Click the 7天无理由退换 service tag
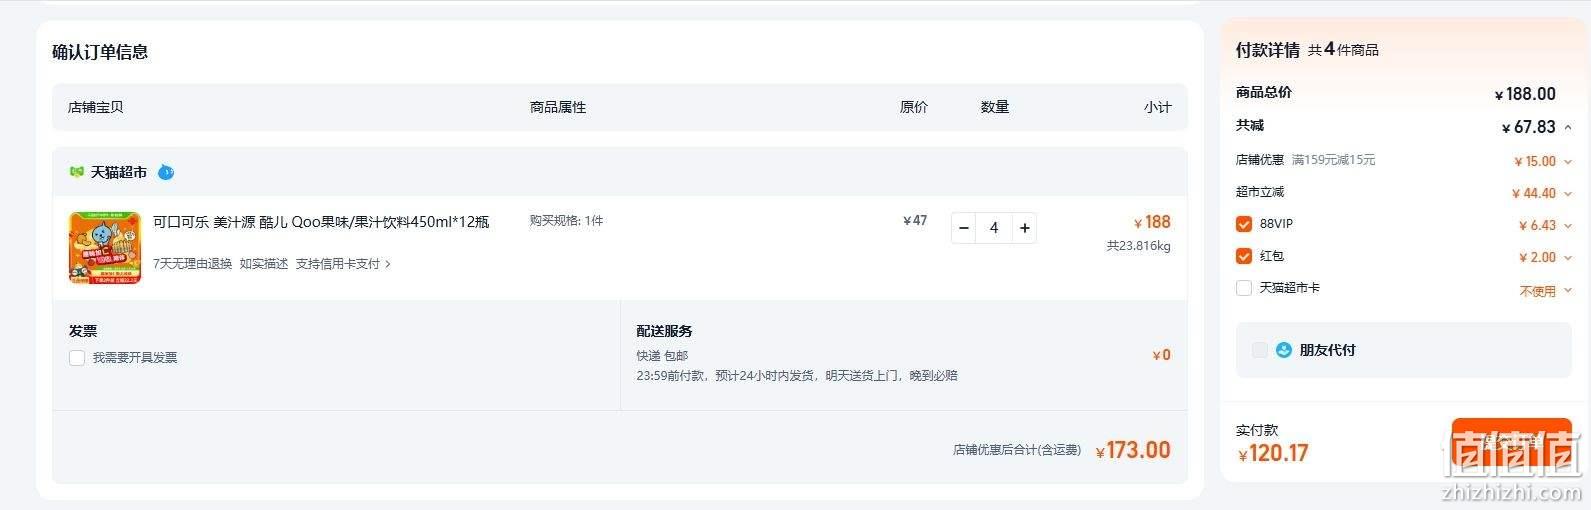1591x510 pixels. [x=192, y=264]
